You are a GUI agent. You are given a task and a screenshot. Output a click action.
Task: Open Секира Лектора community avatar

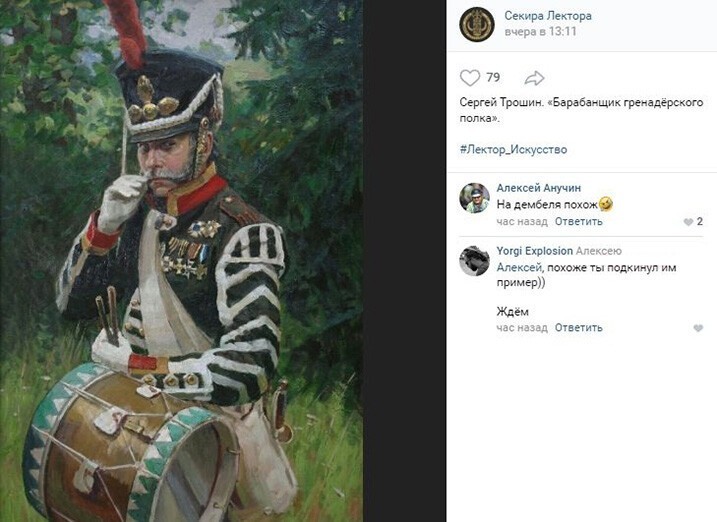coord(476,24)
